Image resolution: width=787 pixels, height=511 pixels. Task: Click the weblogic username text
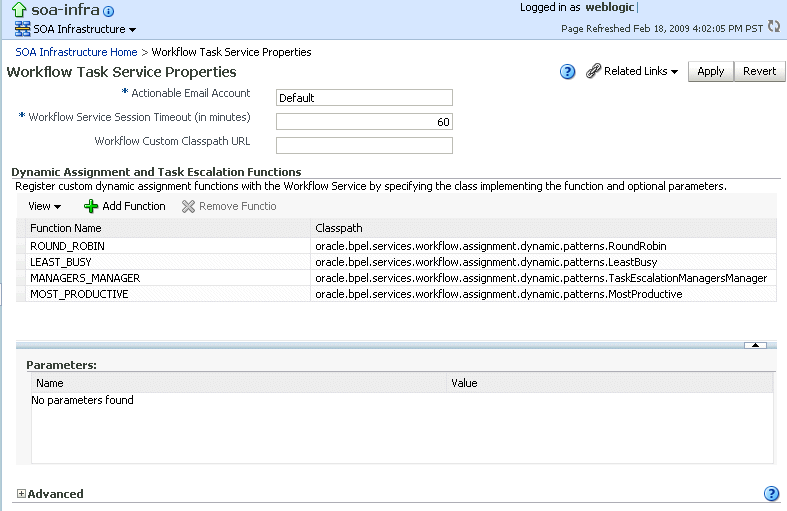pos(610,7)
